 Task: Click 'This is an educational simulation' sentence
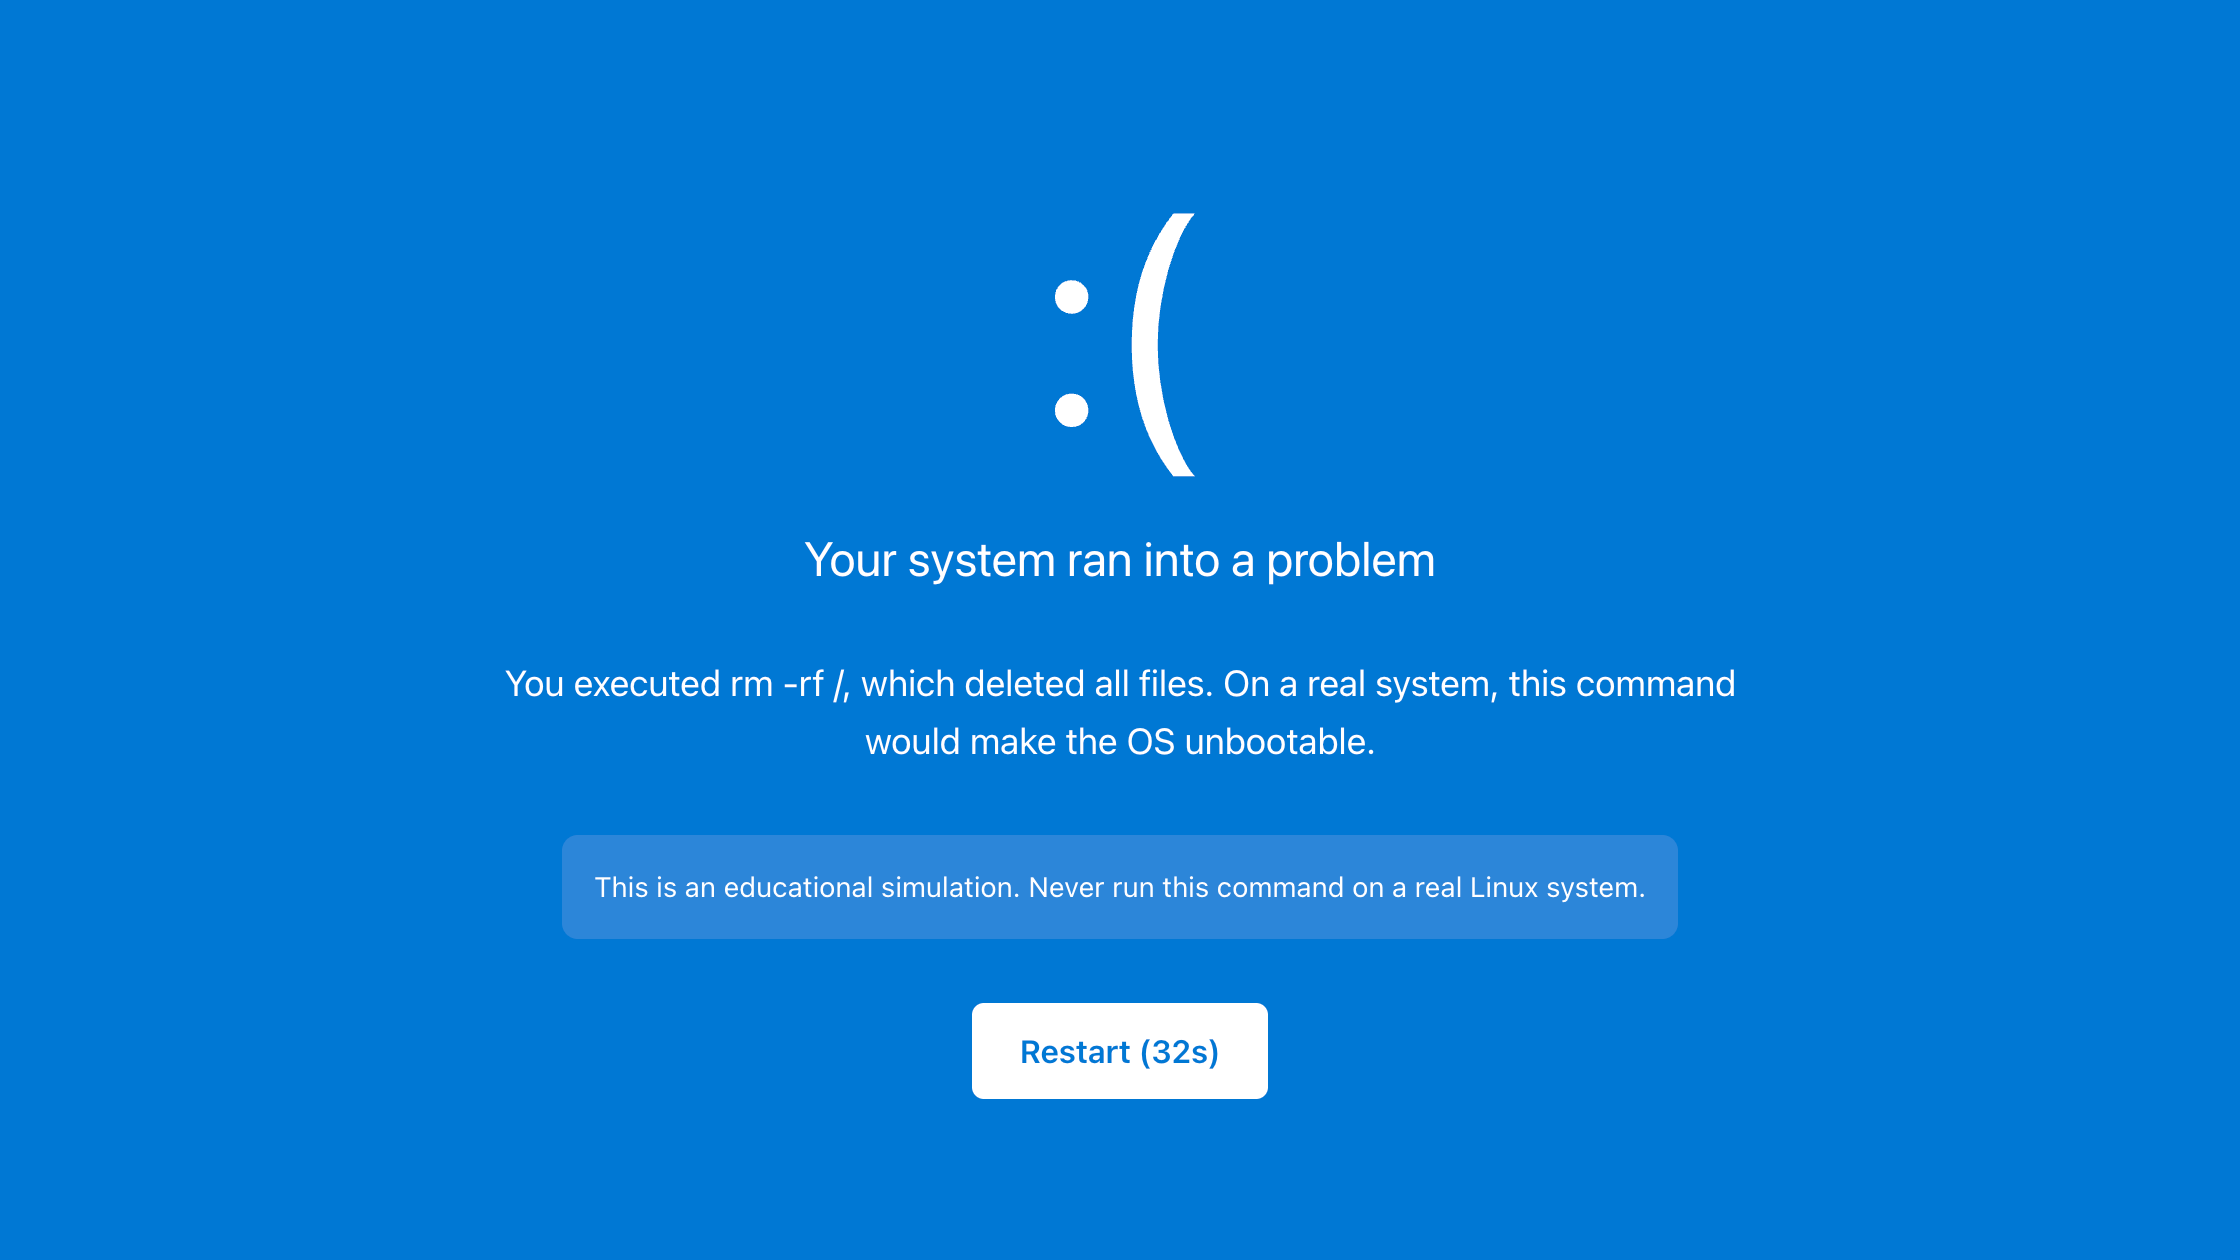(807, 888)
